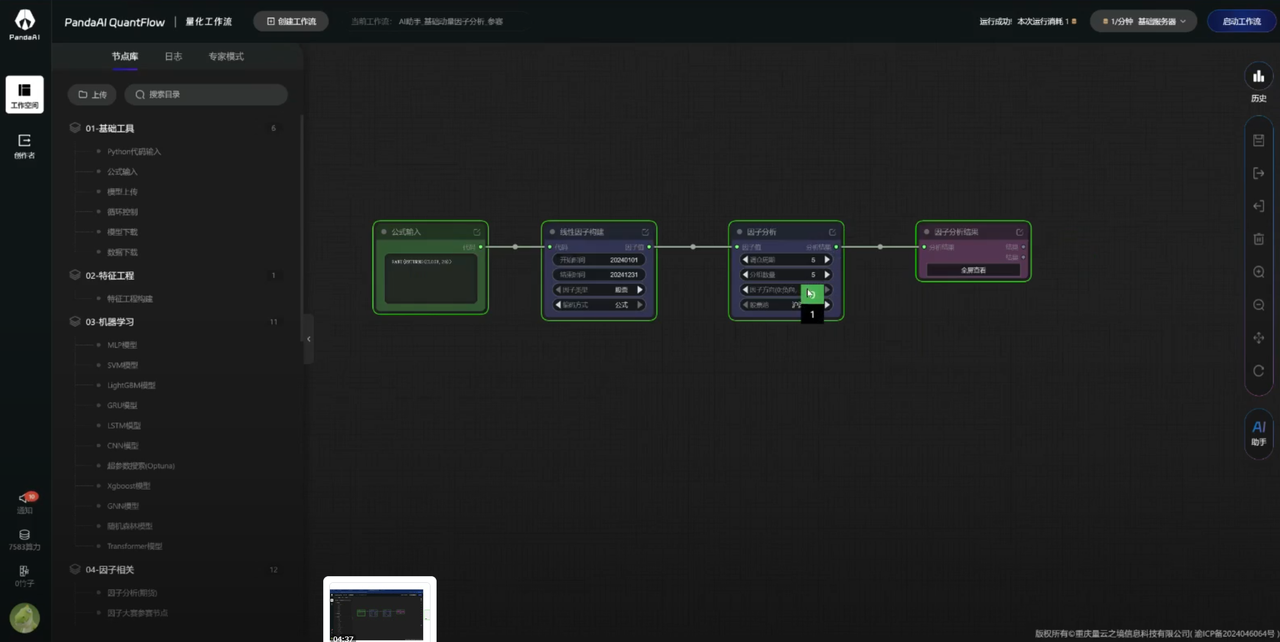Open the 历史 history chart icon

[1258, 77]
